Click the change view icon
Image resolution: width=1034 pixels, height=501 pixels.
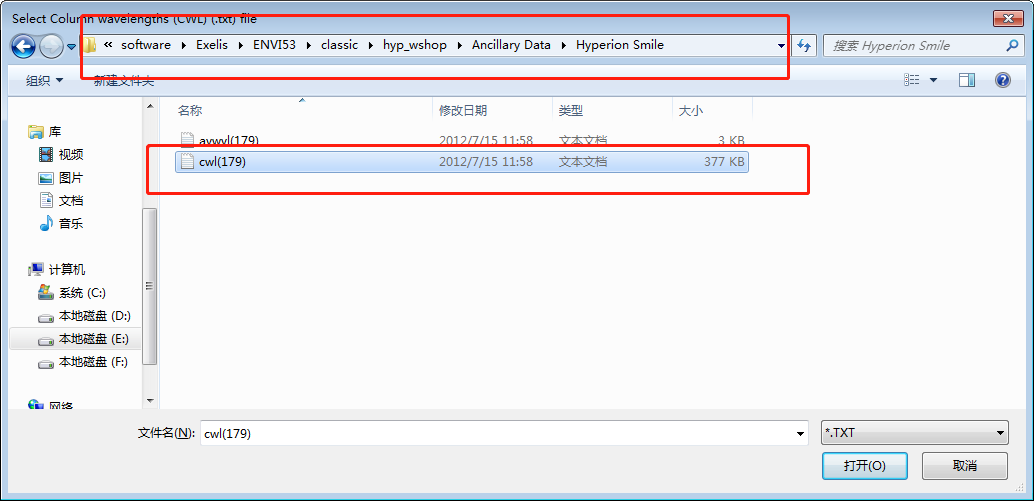pyautogui.click(x=912, y=80)
